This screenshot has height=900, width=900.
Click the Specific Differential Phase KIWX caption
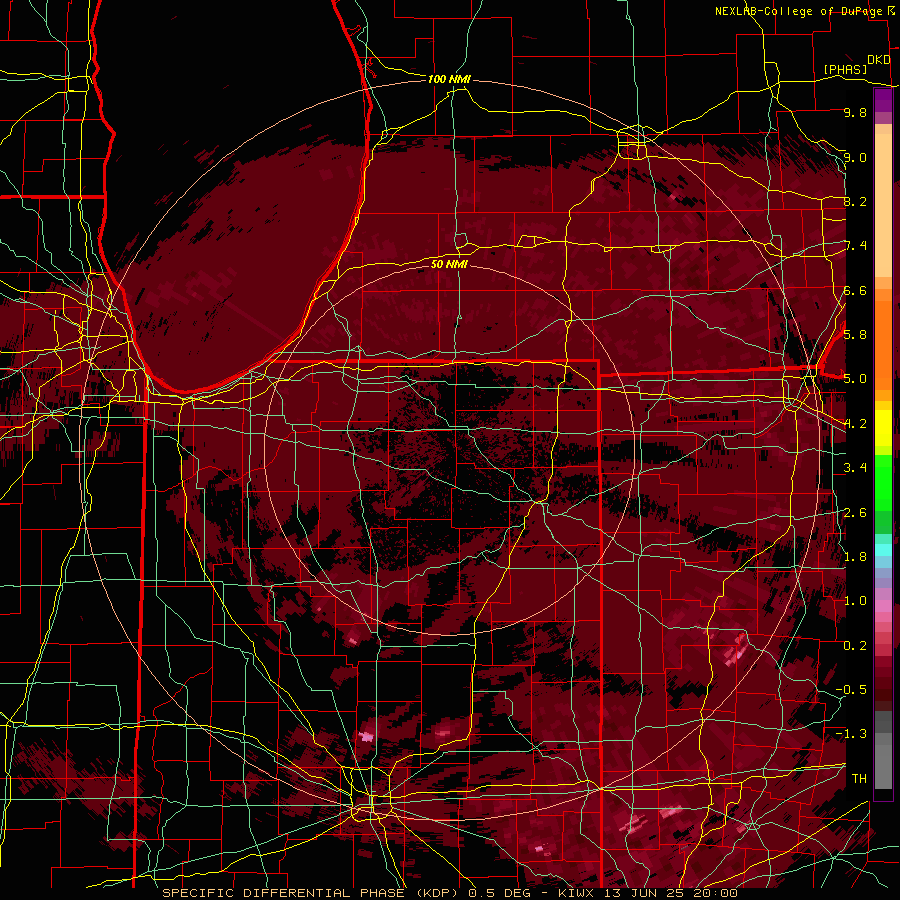(450, 893)
